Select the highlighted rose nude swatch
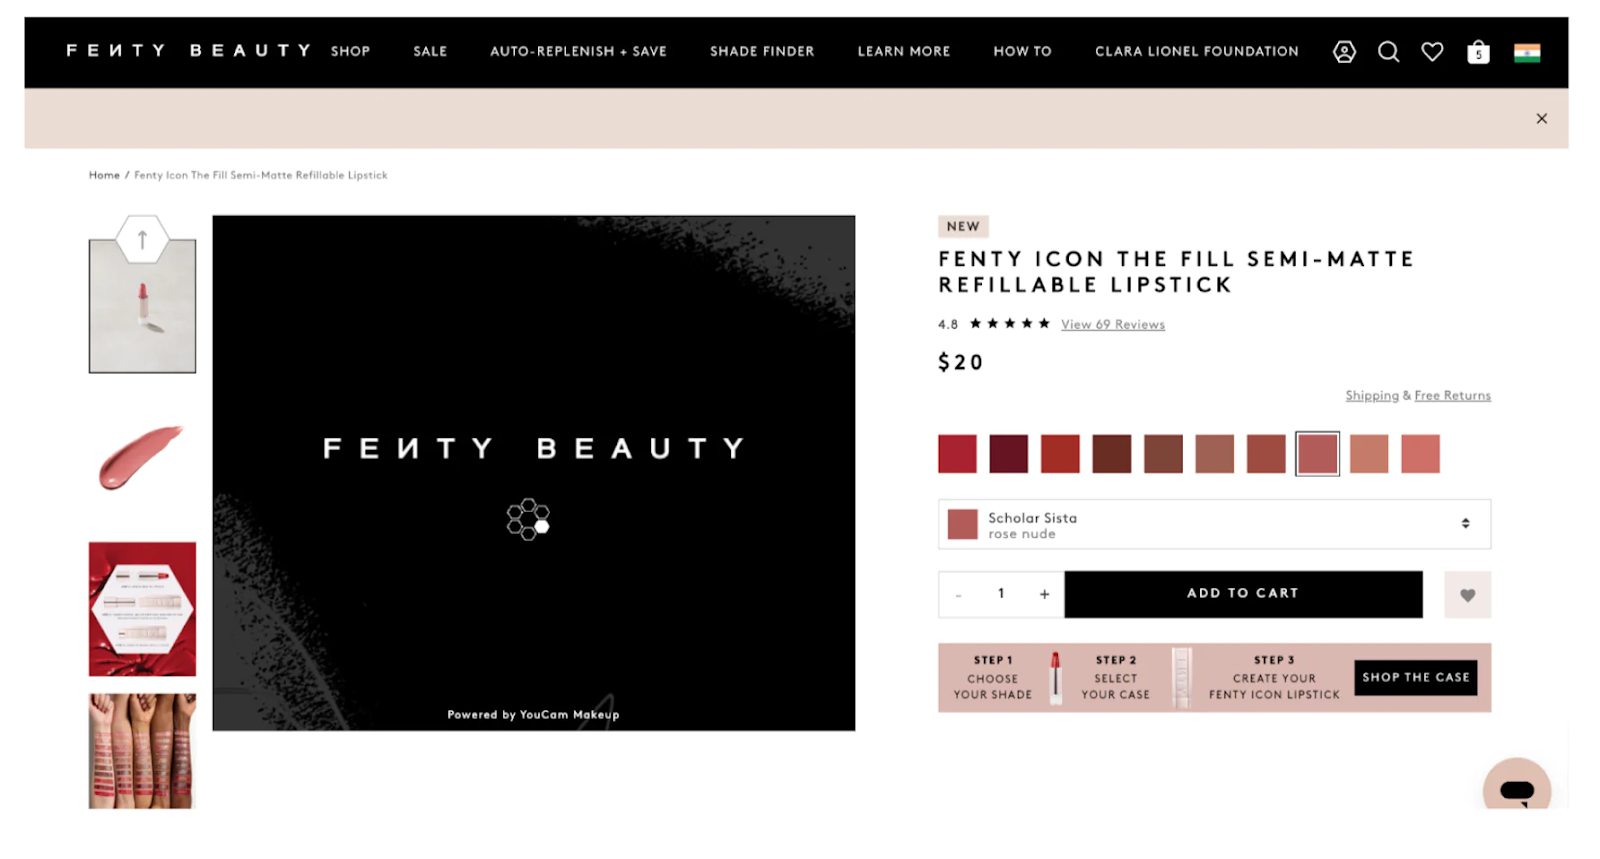The image size is (1600, 859). click(1317, 454)
